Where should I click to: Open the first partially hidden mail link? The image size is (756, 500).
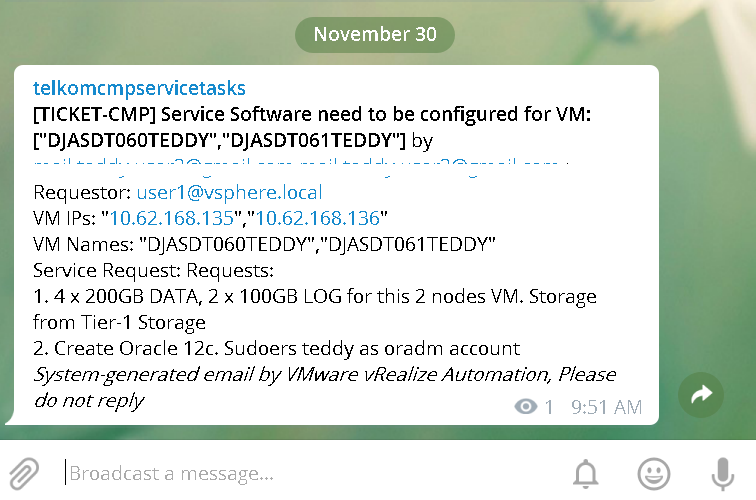pos(162,163)
